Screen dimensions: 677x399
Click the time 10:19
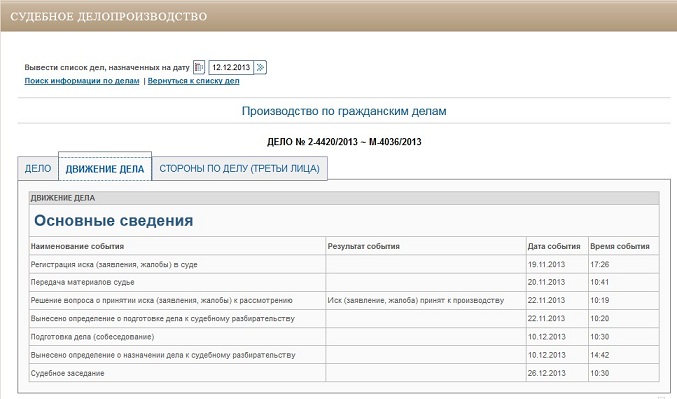pyautogui.click(x=600, y=300)
